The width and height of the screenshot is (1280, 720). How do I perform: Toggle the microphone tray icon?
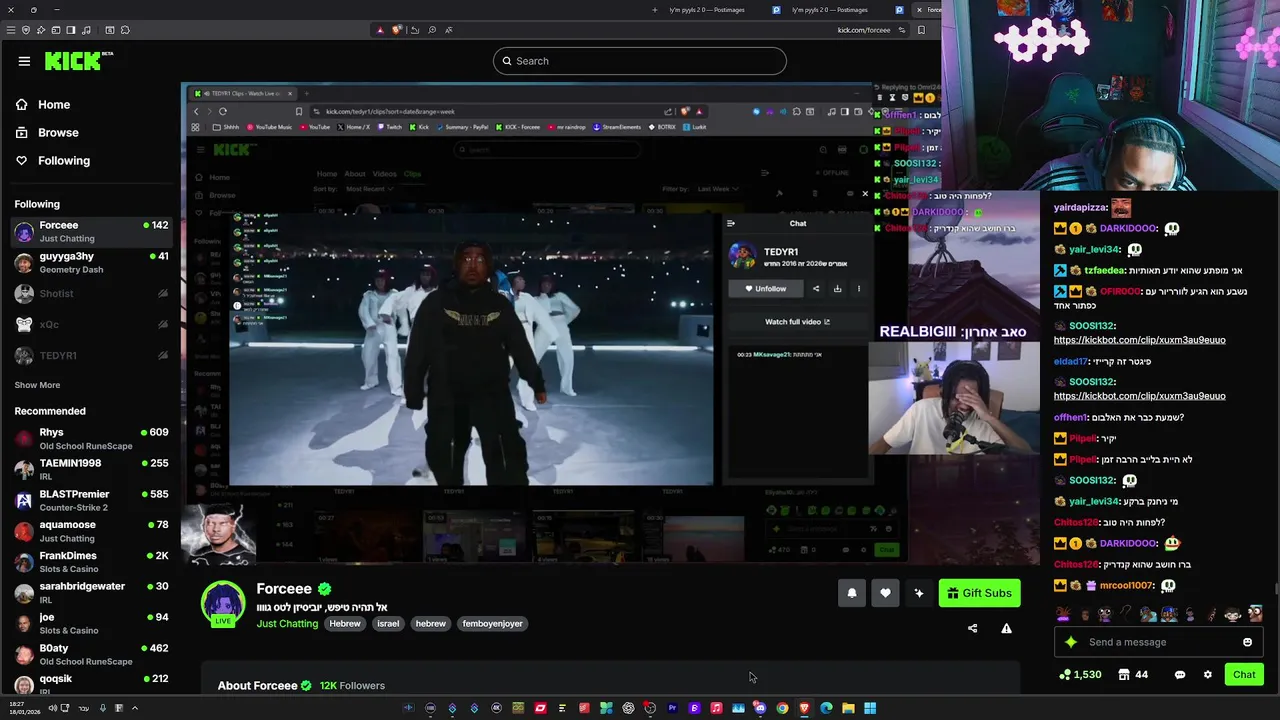pos(102,708)
